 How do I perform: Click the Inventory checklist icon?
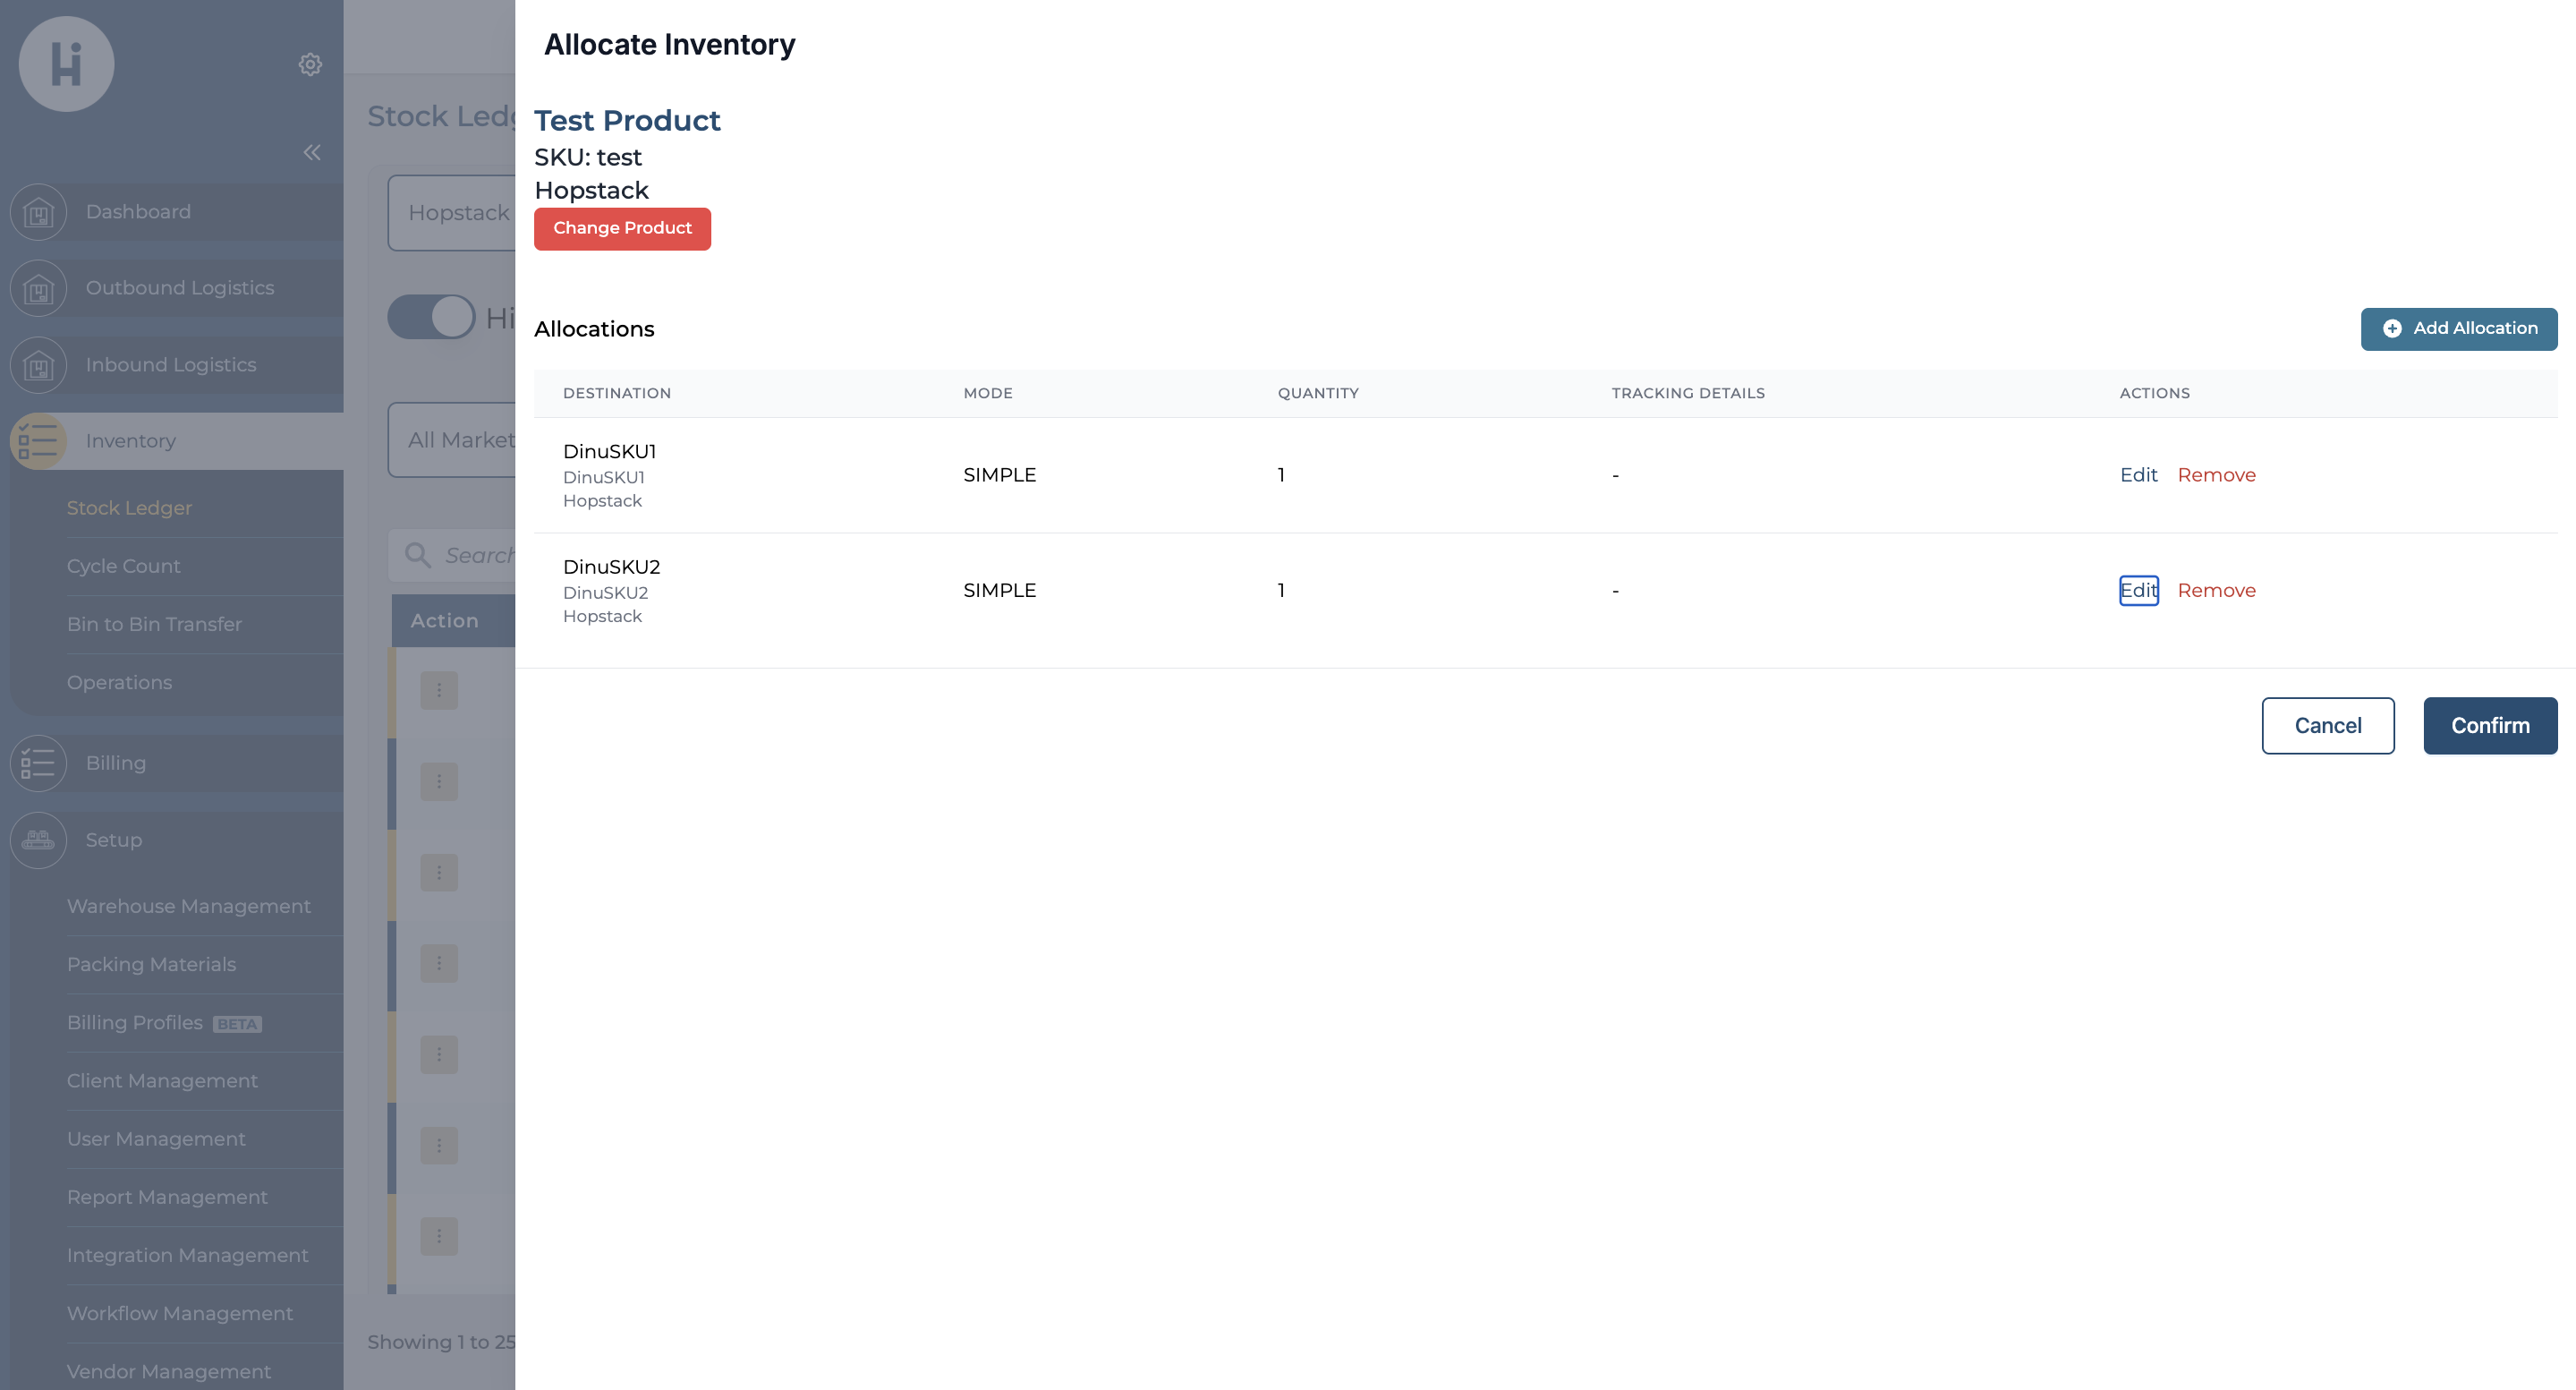[x=38, y=441]
